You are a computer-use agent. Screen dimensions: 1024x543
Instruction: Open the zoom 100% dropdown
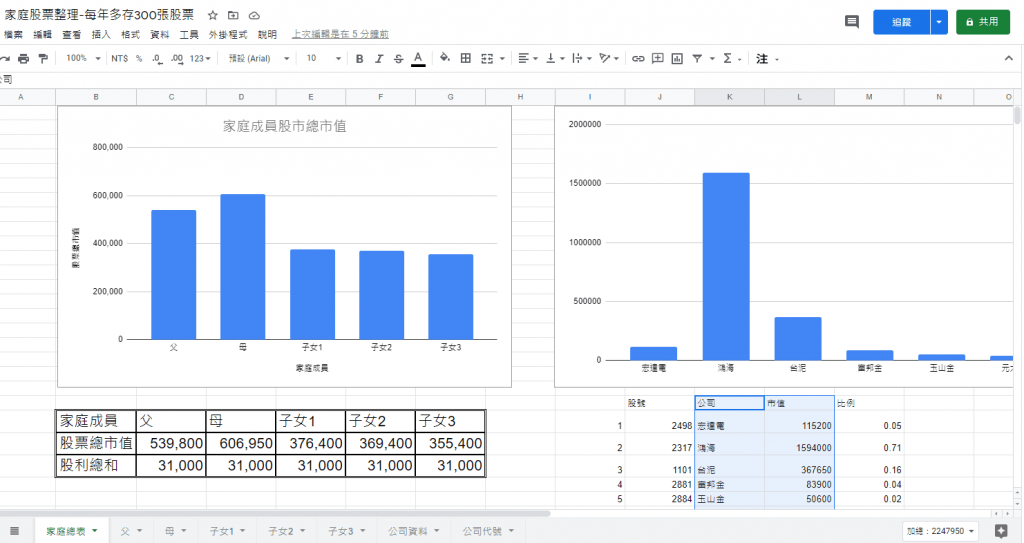coord(83,59)
